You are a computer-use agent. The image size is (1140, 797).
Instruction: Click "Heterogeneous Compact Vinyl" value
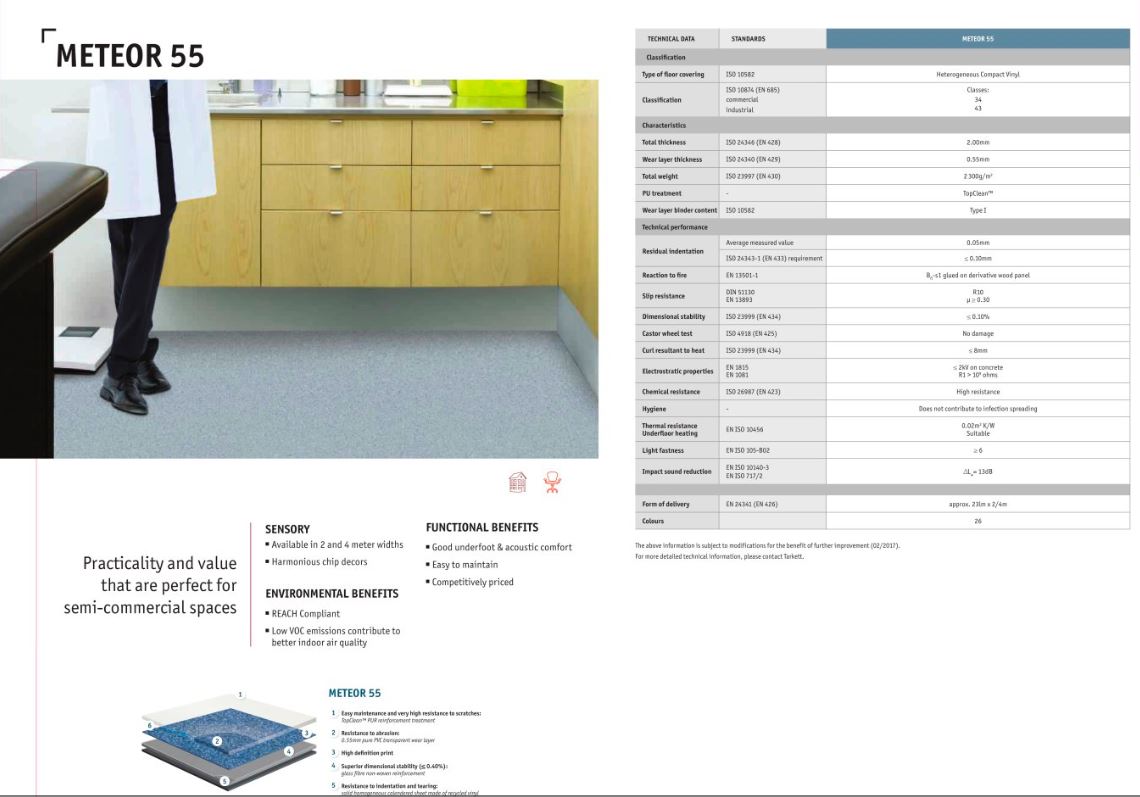click(978, 74)
